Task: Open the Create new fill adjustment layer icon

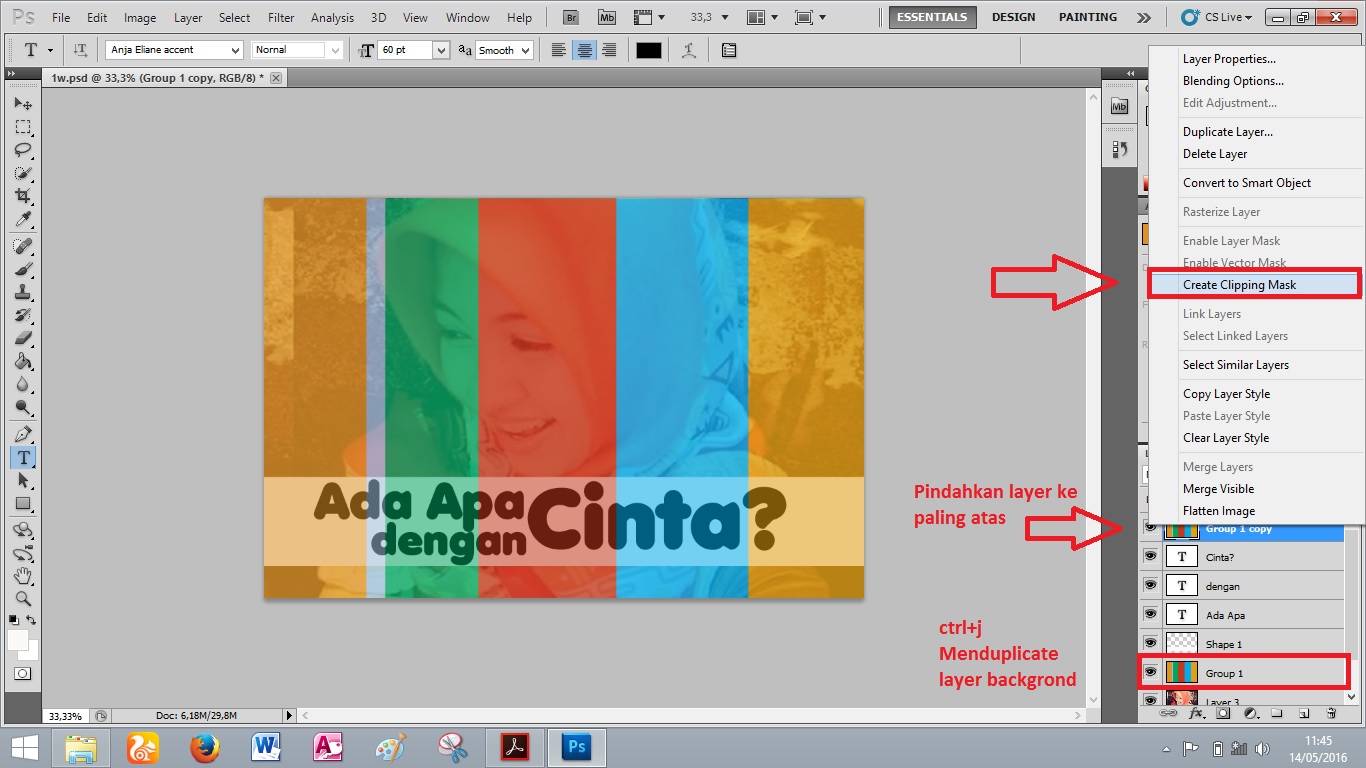Action: pyautogui.click(x=1249, y=712)
